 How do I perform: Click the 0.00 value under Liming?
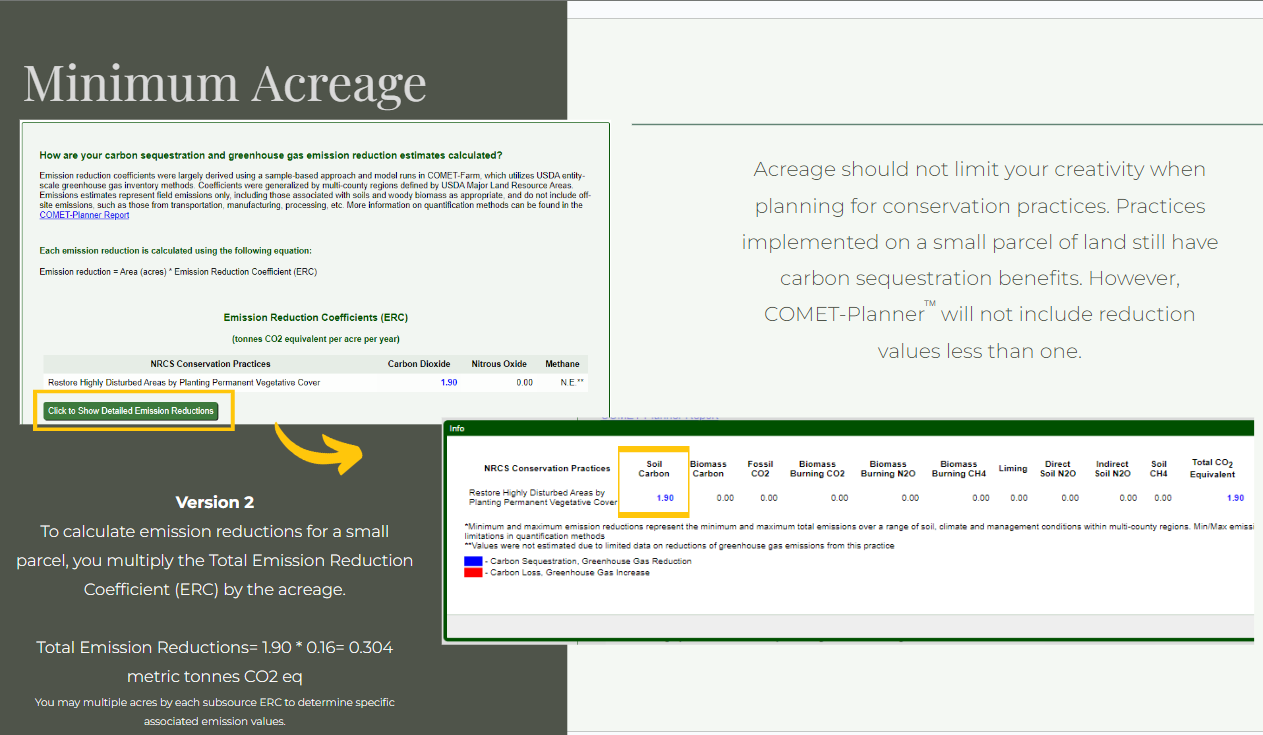pyautogui.click(x=1019, y=498)
